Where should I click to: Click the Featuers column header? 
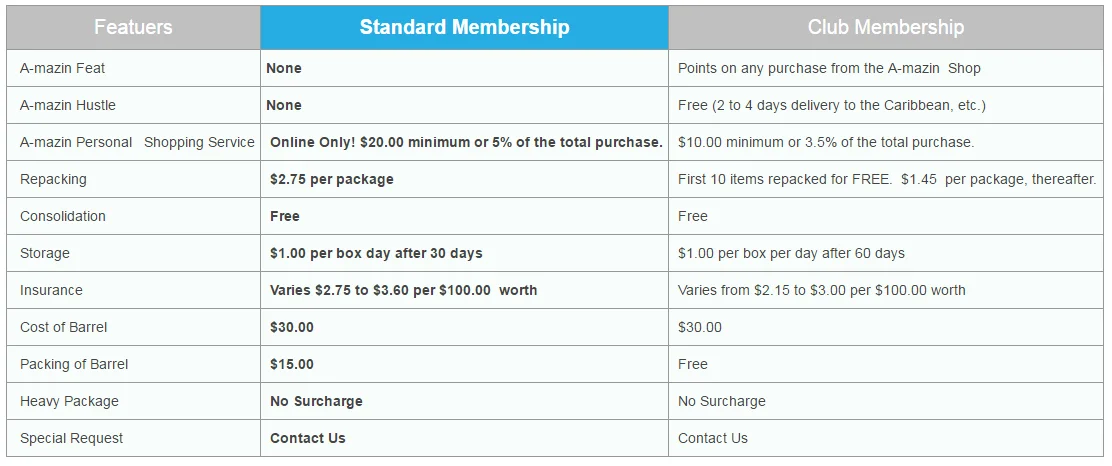point(133,27)
